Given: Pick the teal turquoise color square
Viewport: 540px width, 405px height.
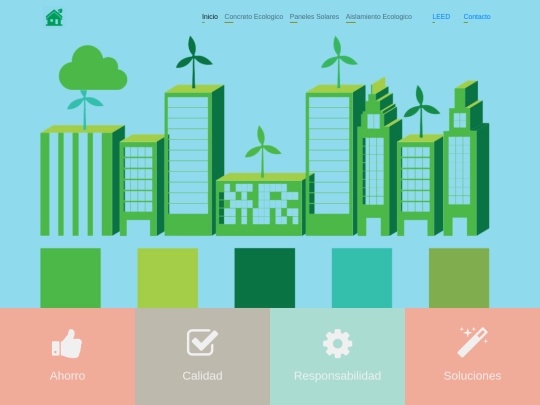Looking at the screenshot, I should coord(362,278).
